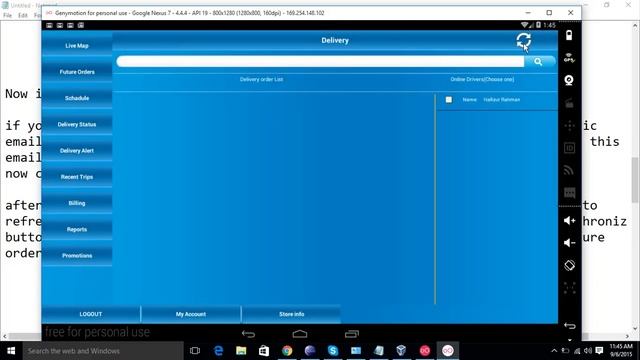
Task: Tick the checkbox beside driver Name
Action: point(449,100)
